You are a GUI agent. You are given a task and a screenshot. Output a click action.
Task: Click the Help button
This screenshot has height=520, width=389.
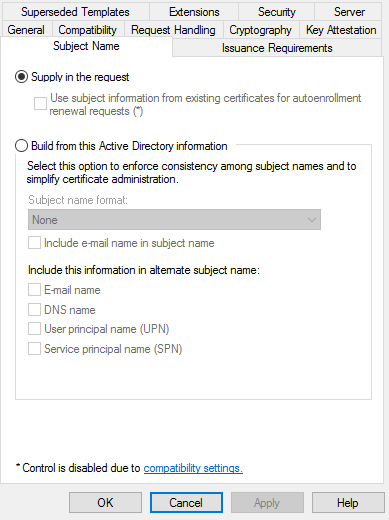point(348,503)
